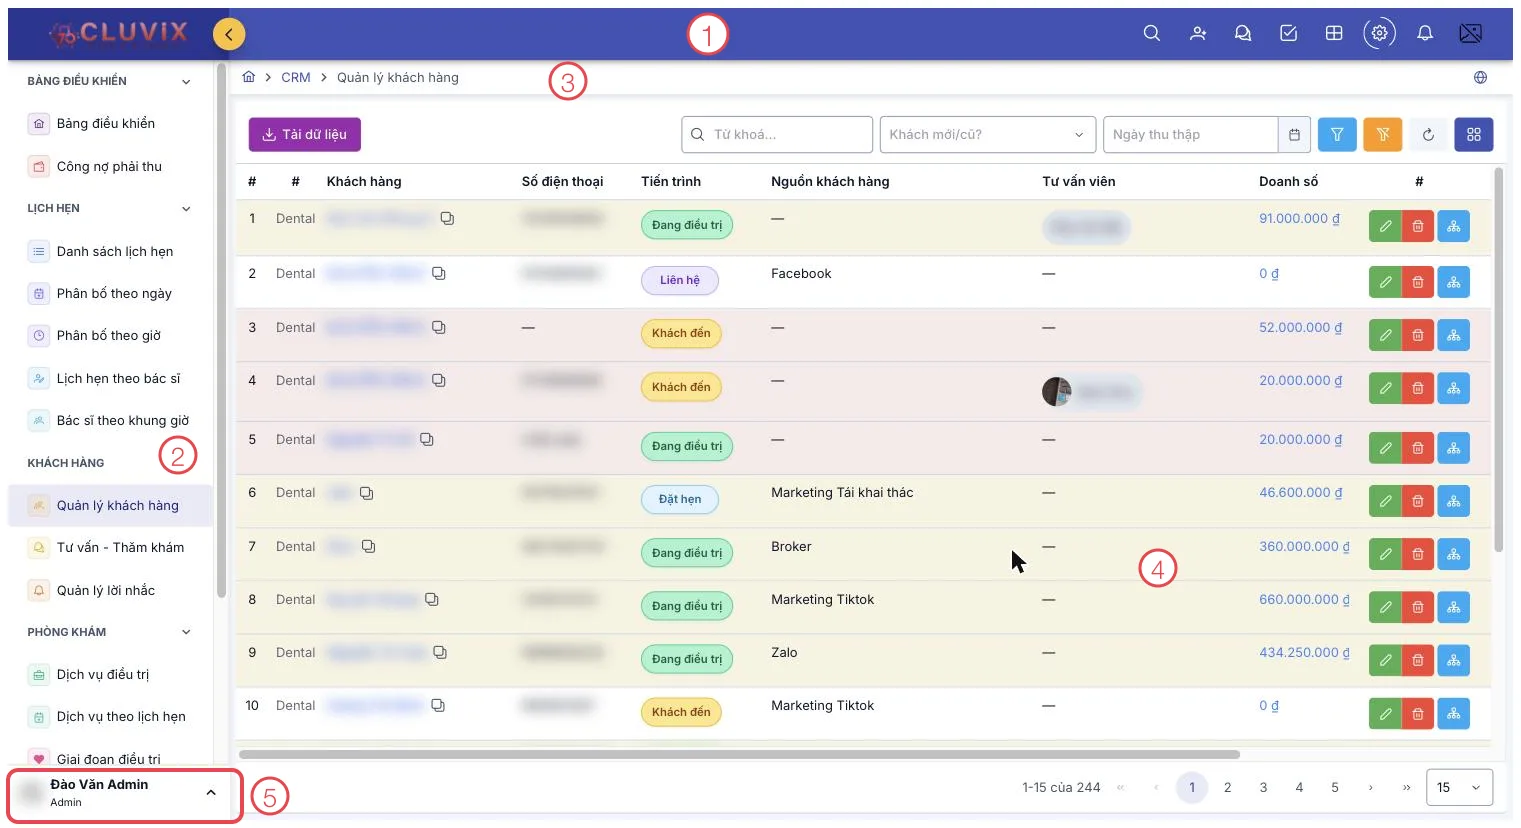The image size is (1521, 828).
Task: Edit the customer in row 1
Action: [x=1385, y=226]
